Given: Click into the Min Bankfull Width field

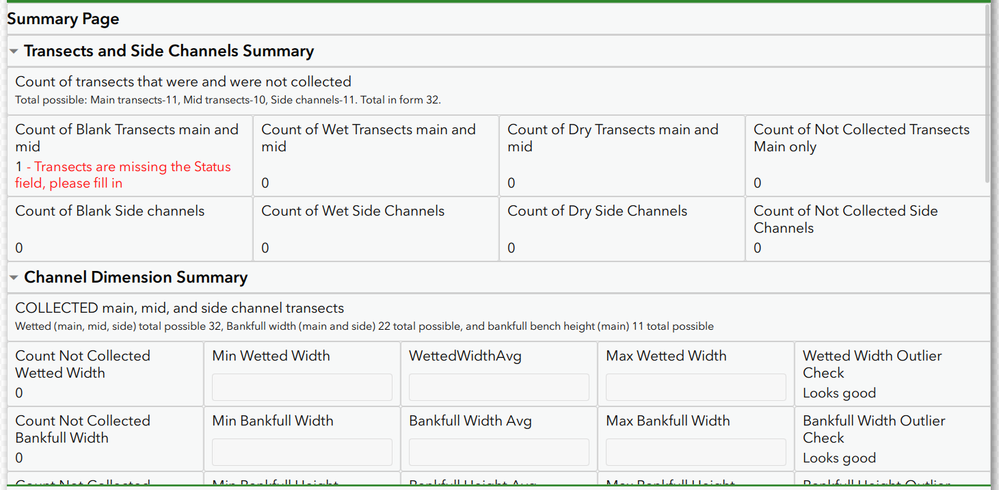Looking at the screenshot, I should tap(302, 452).
